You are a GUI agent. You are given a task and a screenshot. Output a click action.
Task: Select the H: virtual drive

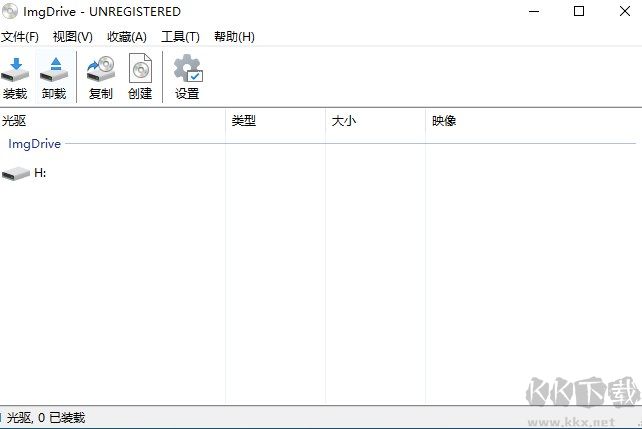tap(26, 173)
